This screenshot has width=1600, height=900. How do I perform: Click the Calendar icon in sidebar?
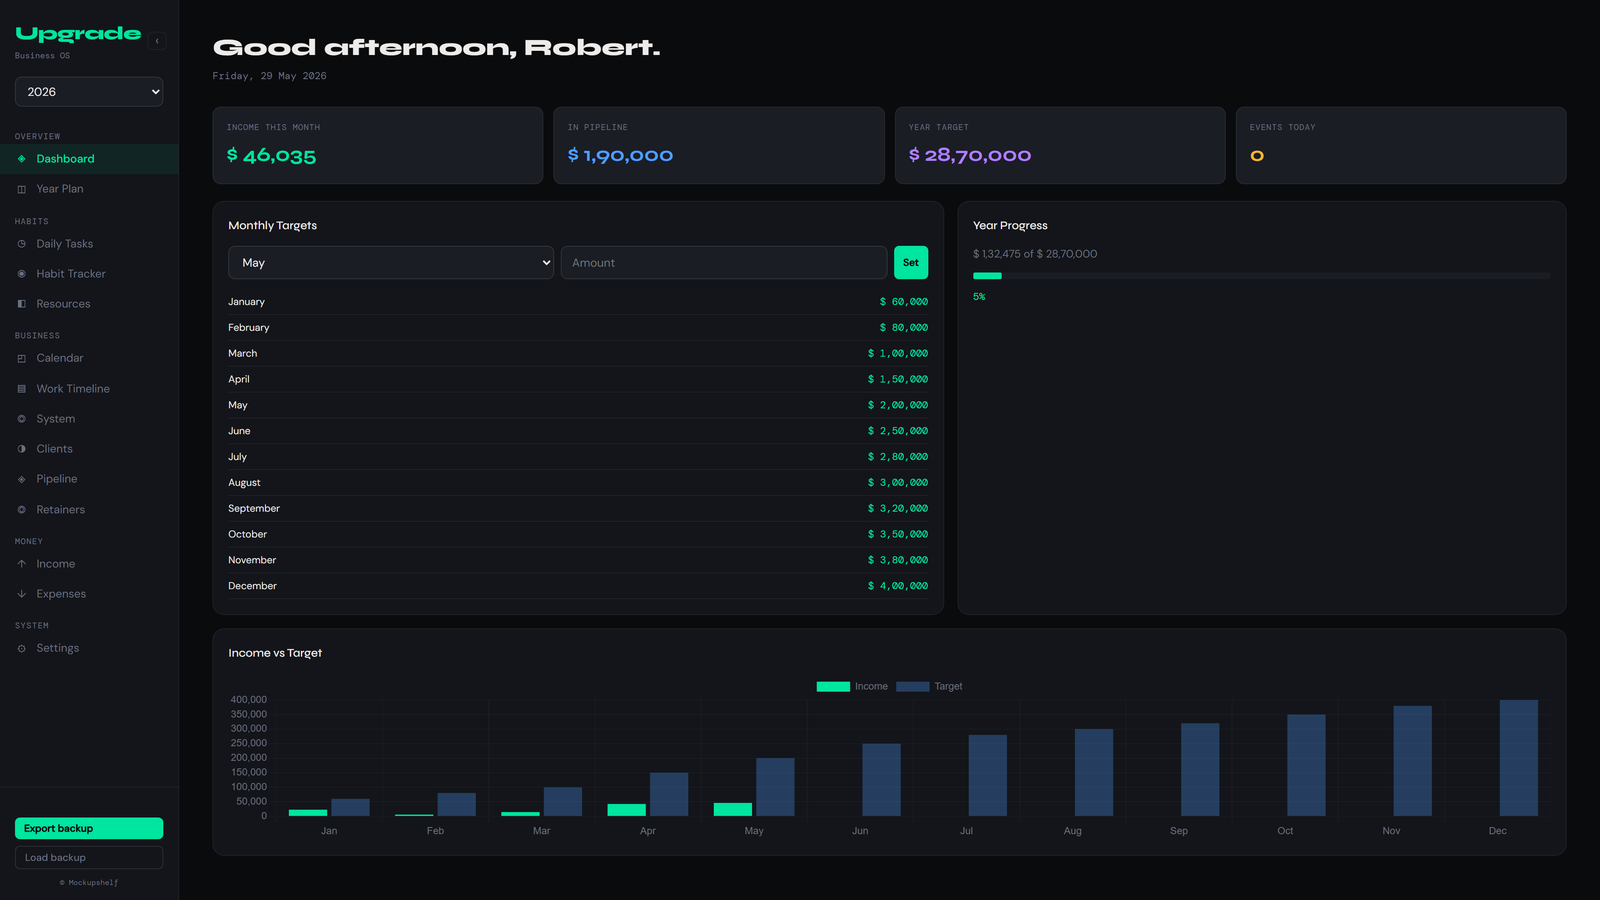[x=22, y=358]
